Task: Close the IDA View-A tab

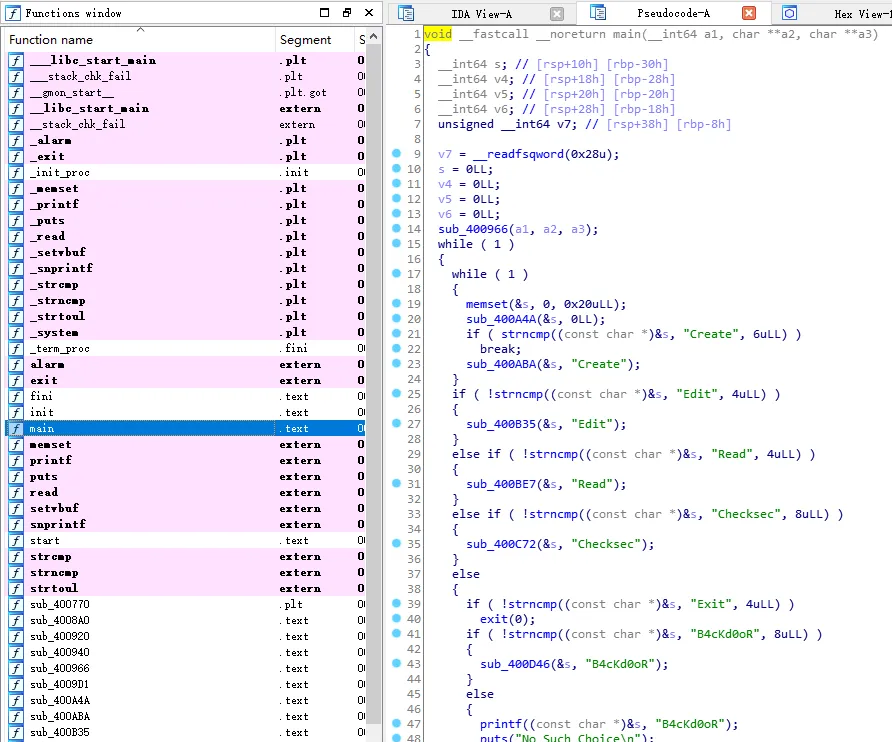Action: point(557,14)
